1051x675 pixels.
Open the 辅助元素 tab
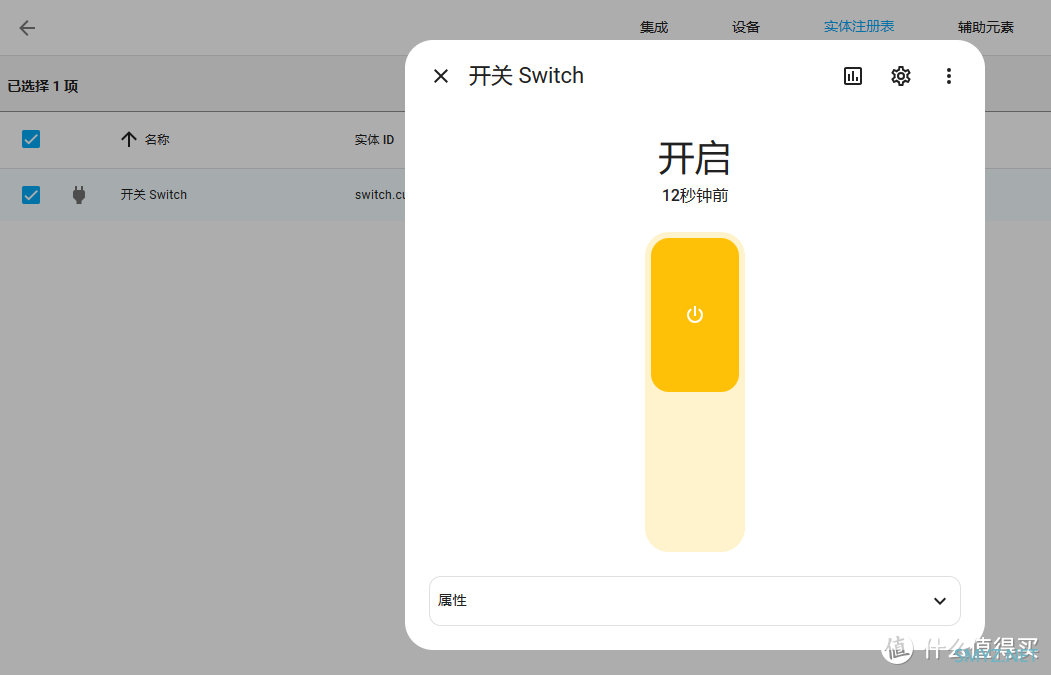pyautogui.click(x=985, y=27)
